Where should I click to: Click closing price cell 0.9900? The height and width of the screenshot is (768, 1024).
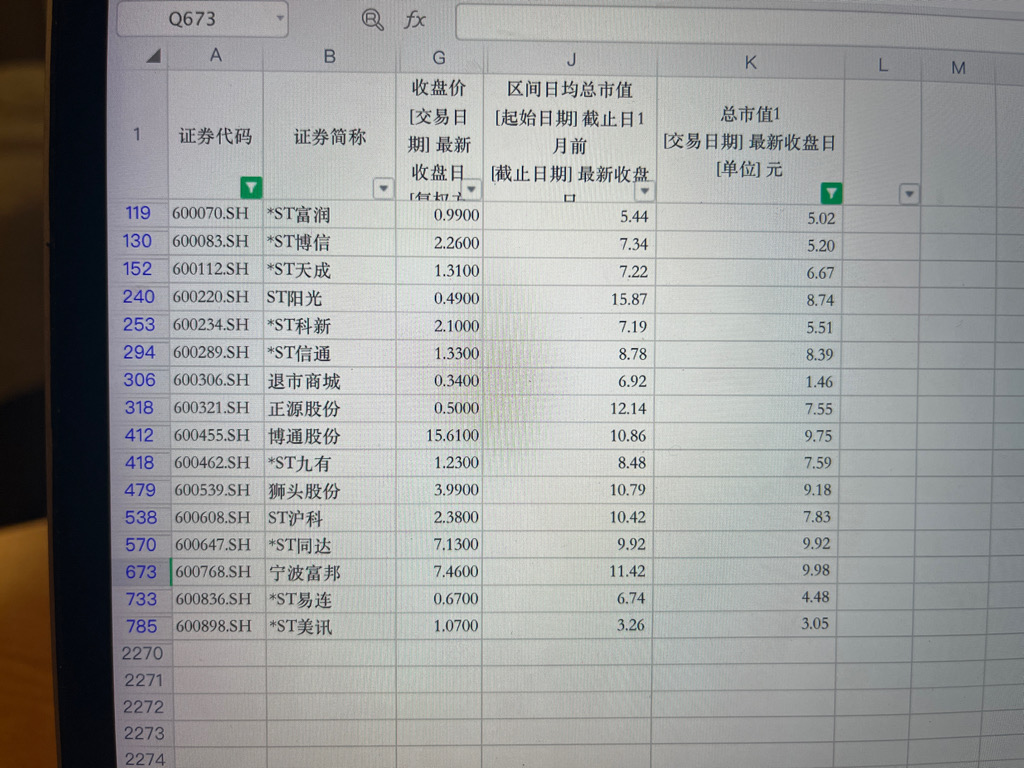(x=439, y=215)
